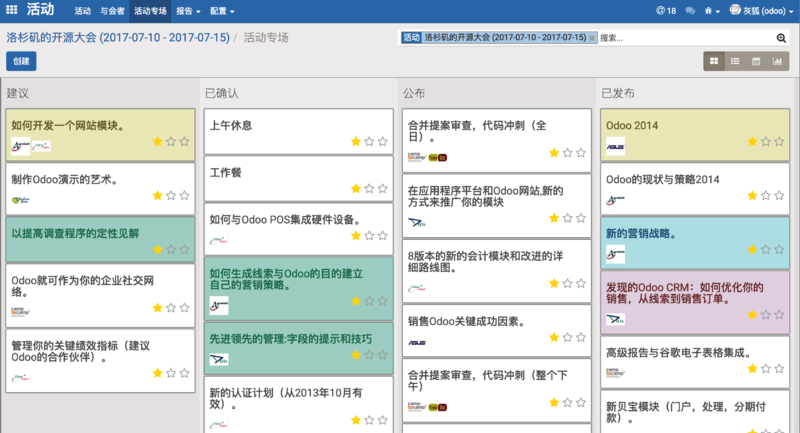
Task: Click the ASUS logo on Odoo 2014 card
Action: click(615, 146)
